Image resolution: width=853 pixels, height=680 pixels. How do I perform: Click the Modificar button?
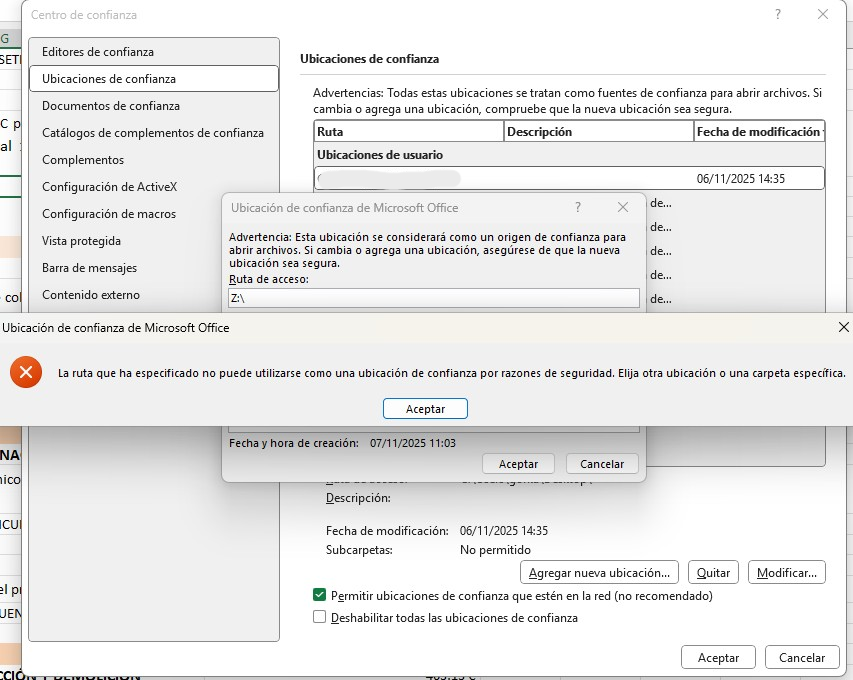click(x=787, y=572)
